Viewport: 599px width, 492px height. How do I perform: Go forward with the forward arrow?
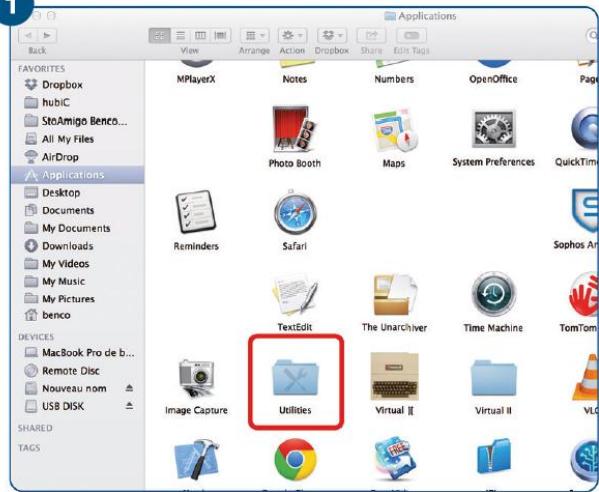click(47, 36)
